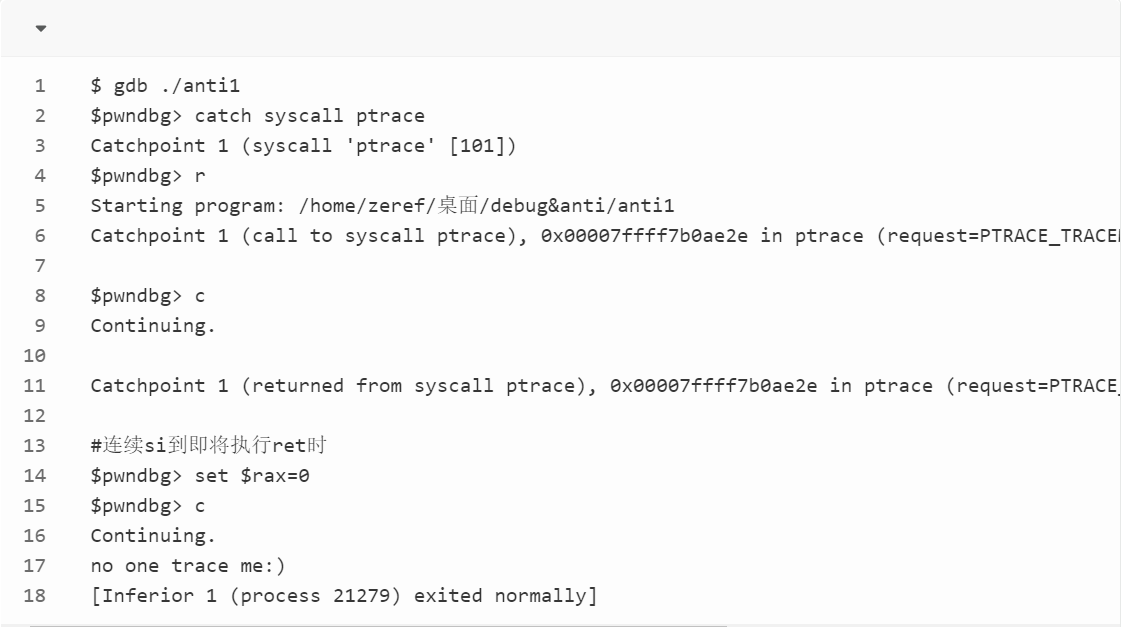Click line number 15 in the gutter

tap(35, 506)
